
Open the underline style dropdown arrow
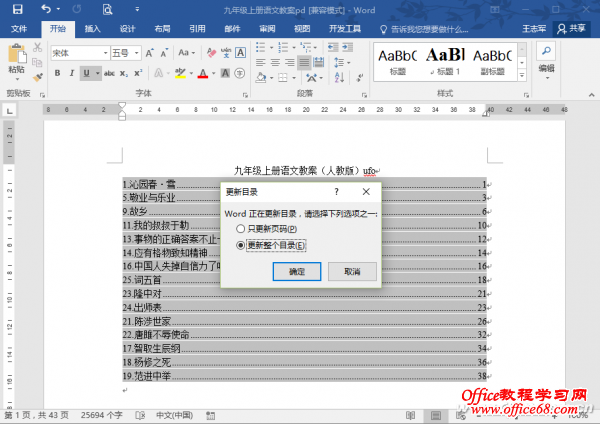coord(98,73)
